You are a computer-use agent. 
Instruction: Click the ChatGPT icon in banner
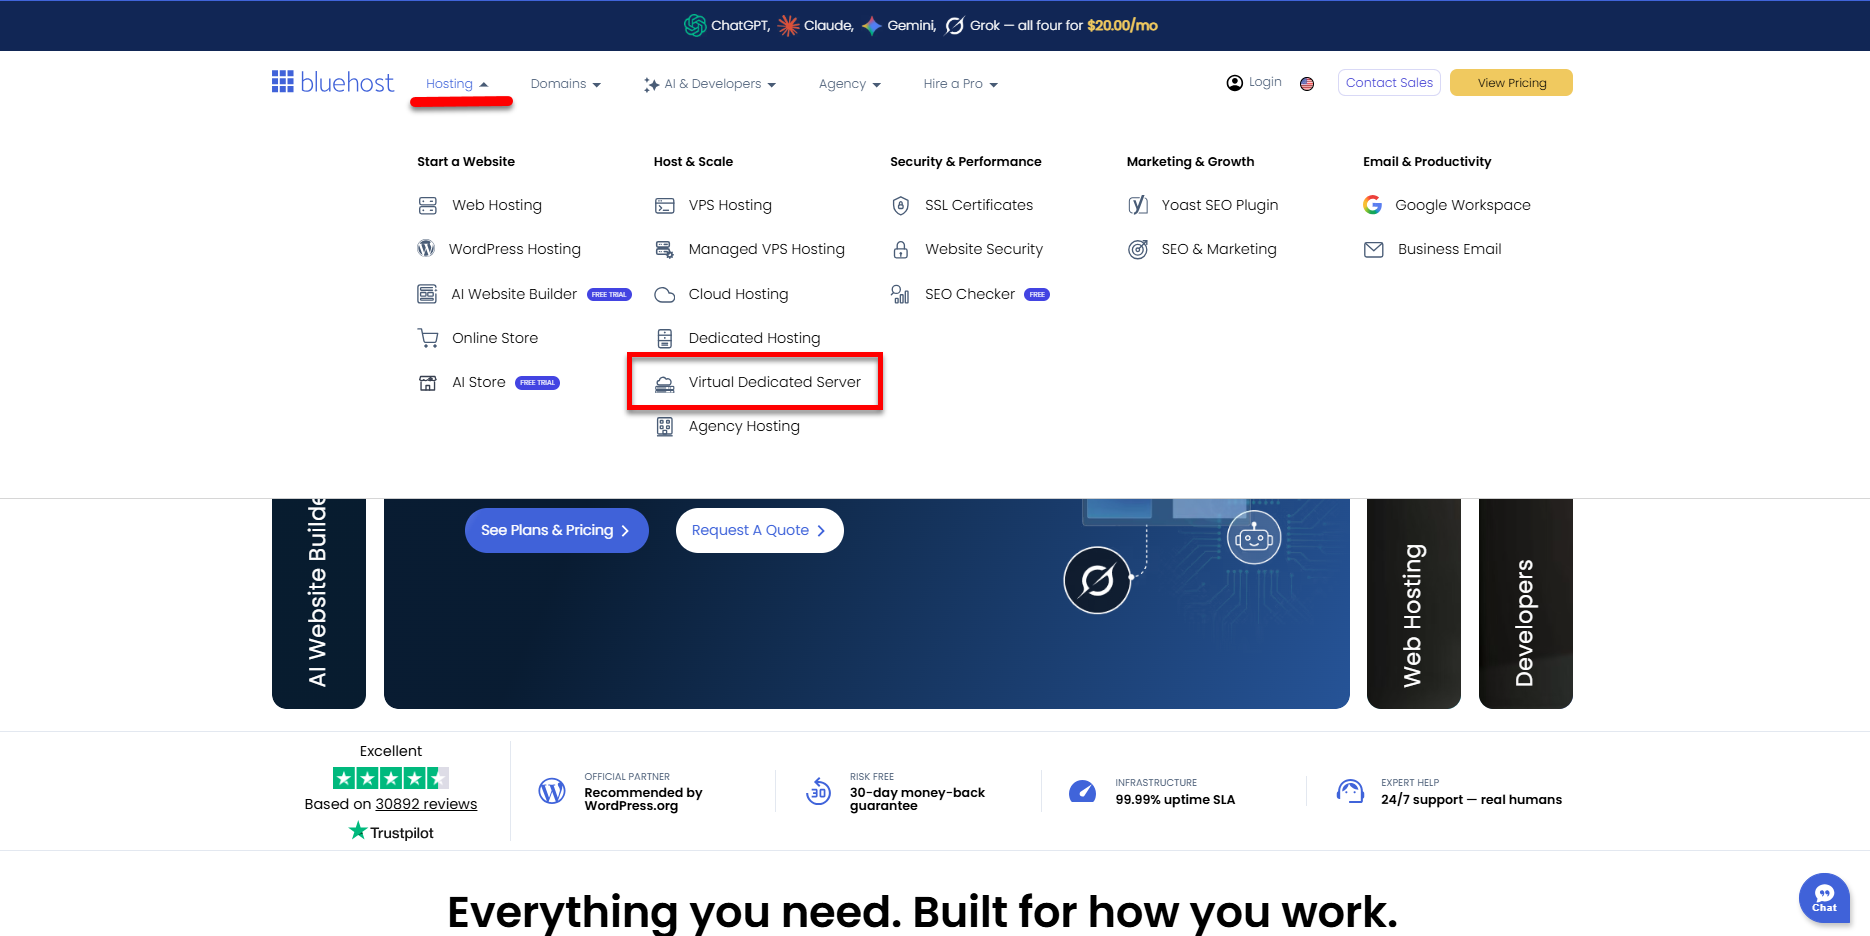(695, 25)
